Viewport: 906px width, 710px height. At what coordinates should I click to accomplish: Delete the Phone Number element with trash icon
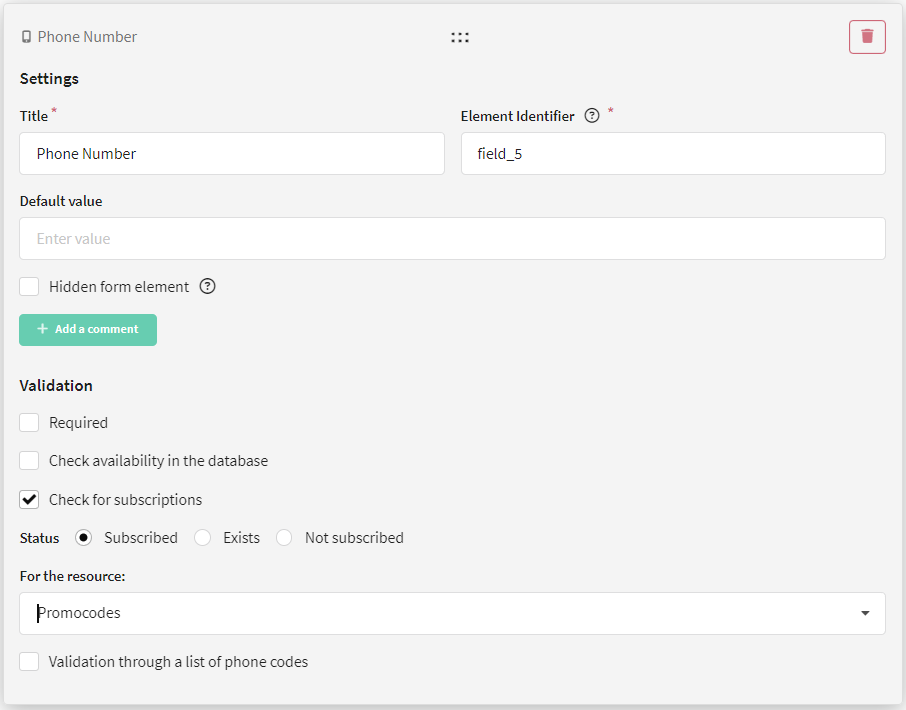pos(867,37)
